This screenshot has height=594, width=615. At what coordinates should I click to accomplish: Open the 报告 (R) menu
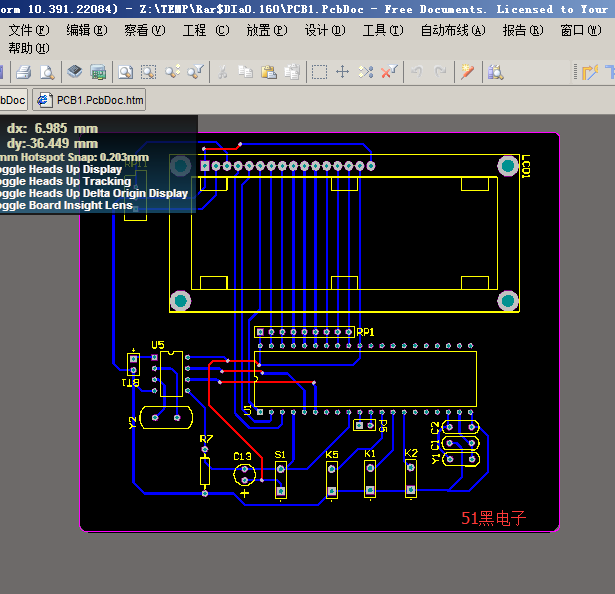(x=523, y=30)
